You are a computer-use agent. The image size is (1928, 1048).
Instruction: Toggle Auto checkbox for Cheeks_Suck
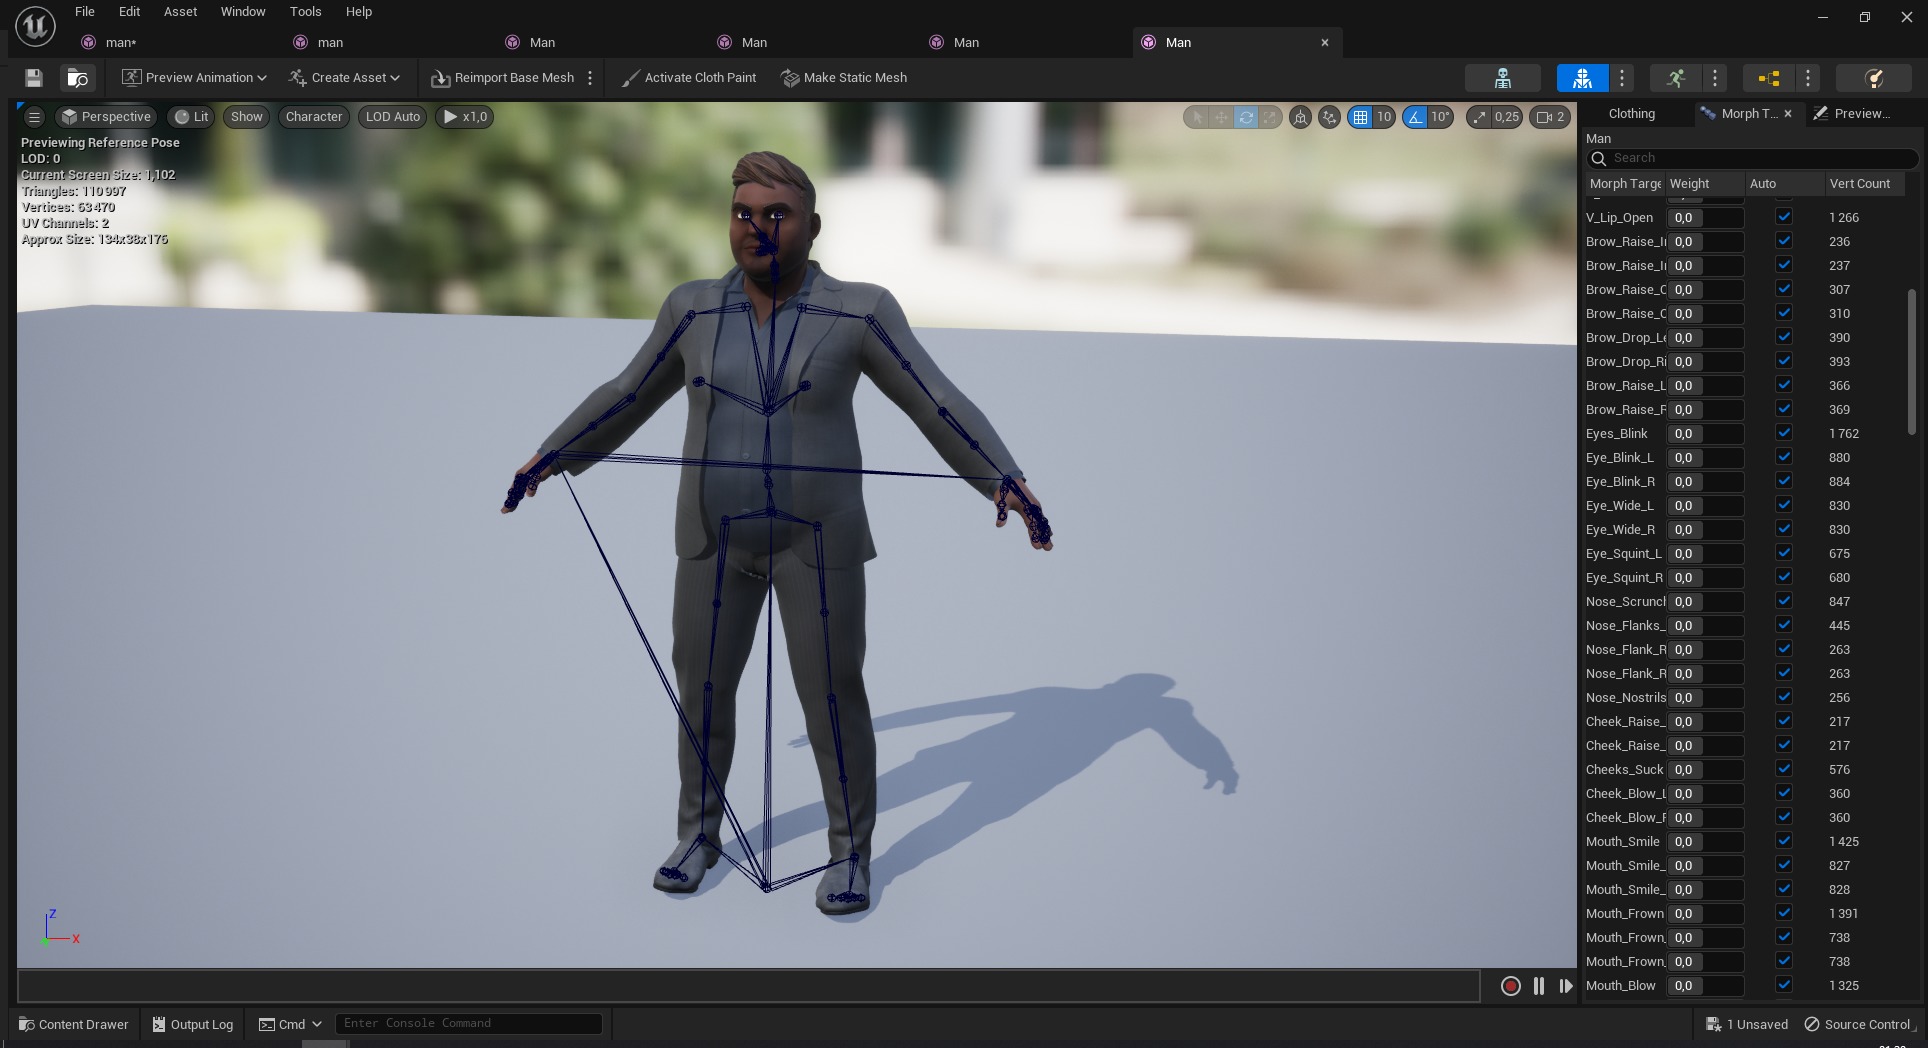click(x=1784, y=769)
